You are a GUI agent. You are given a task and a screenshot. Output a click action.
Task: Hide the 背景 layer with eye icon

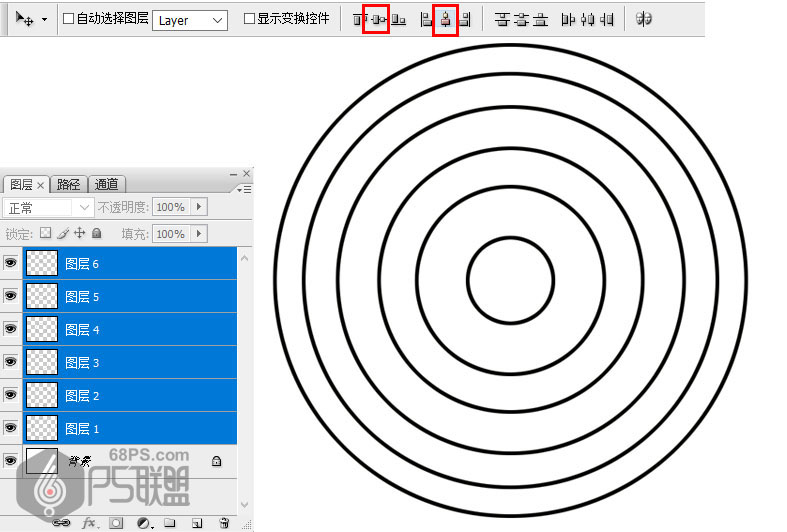(11, 461)
